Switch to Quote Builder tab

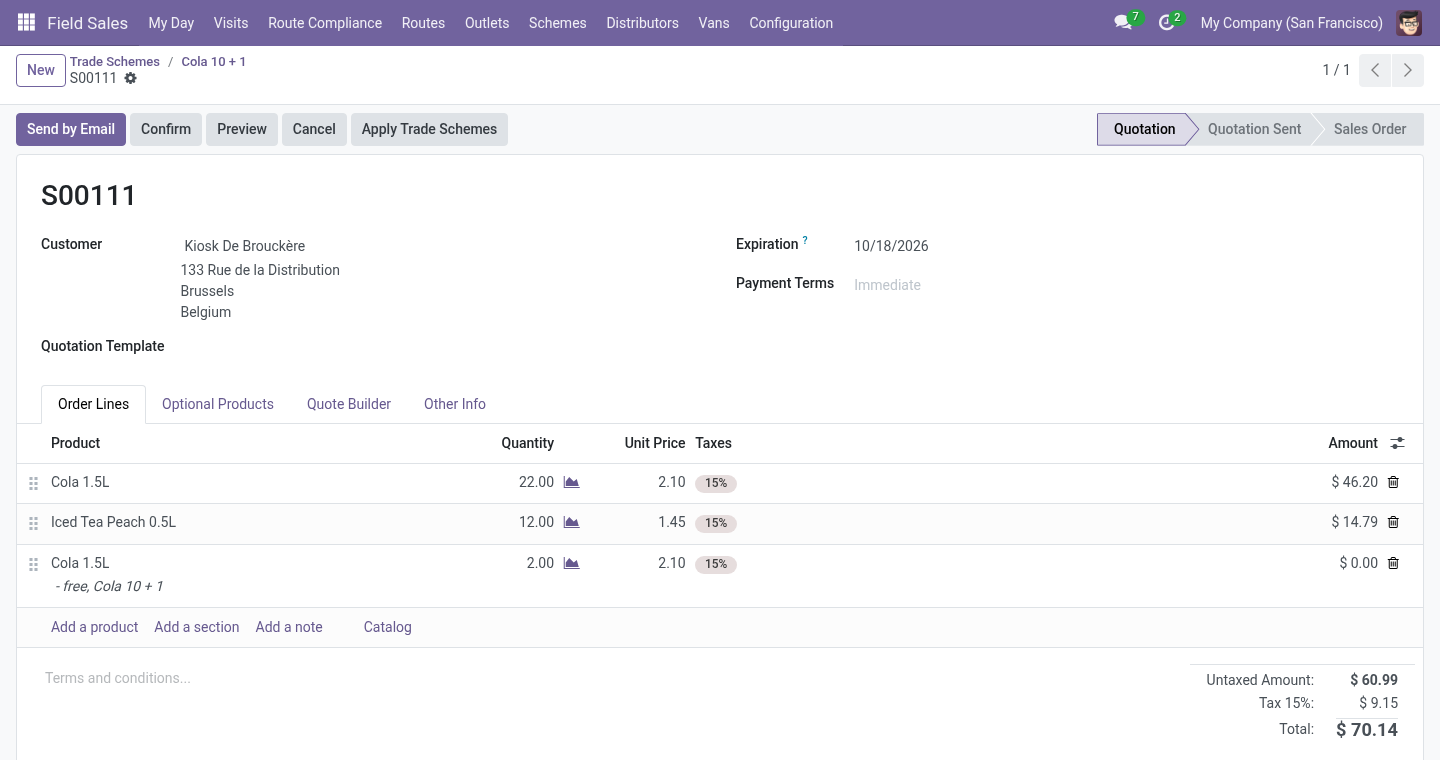tap(349, 404)
